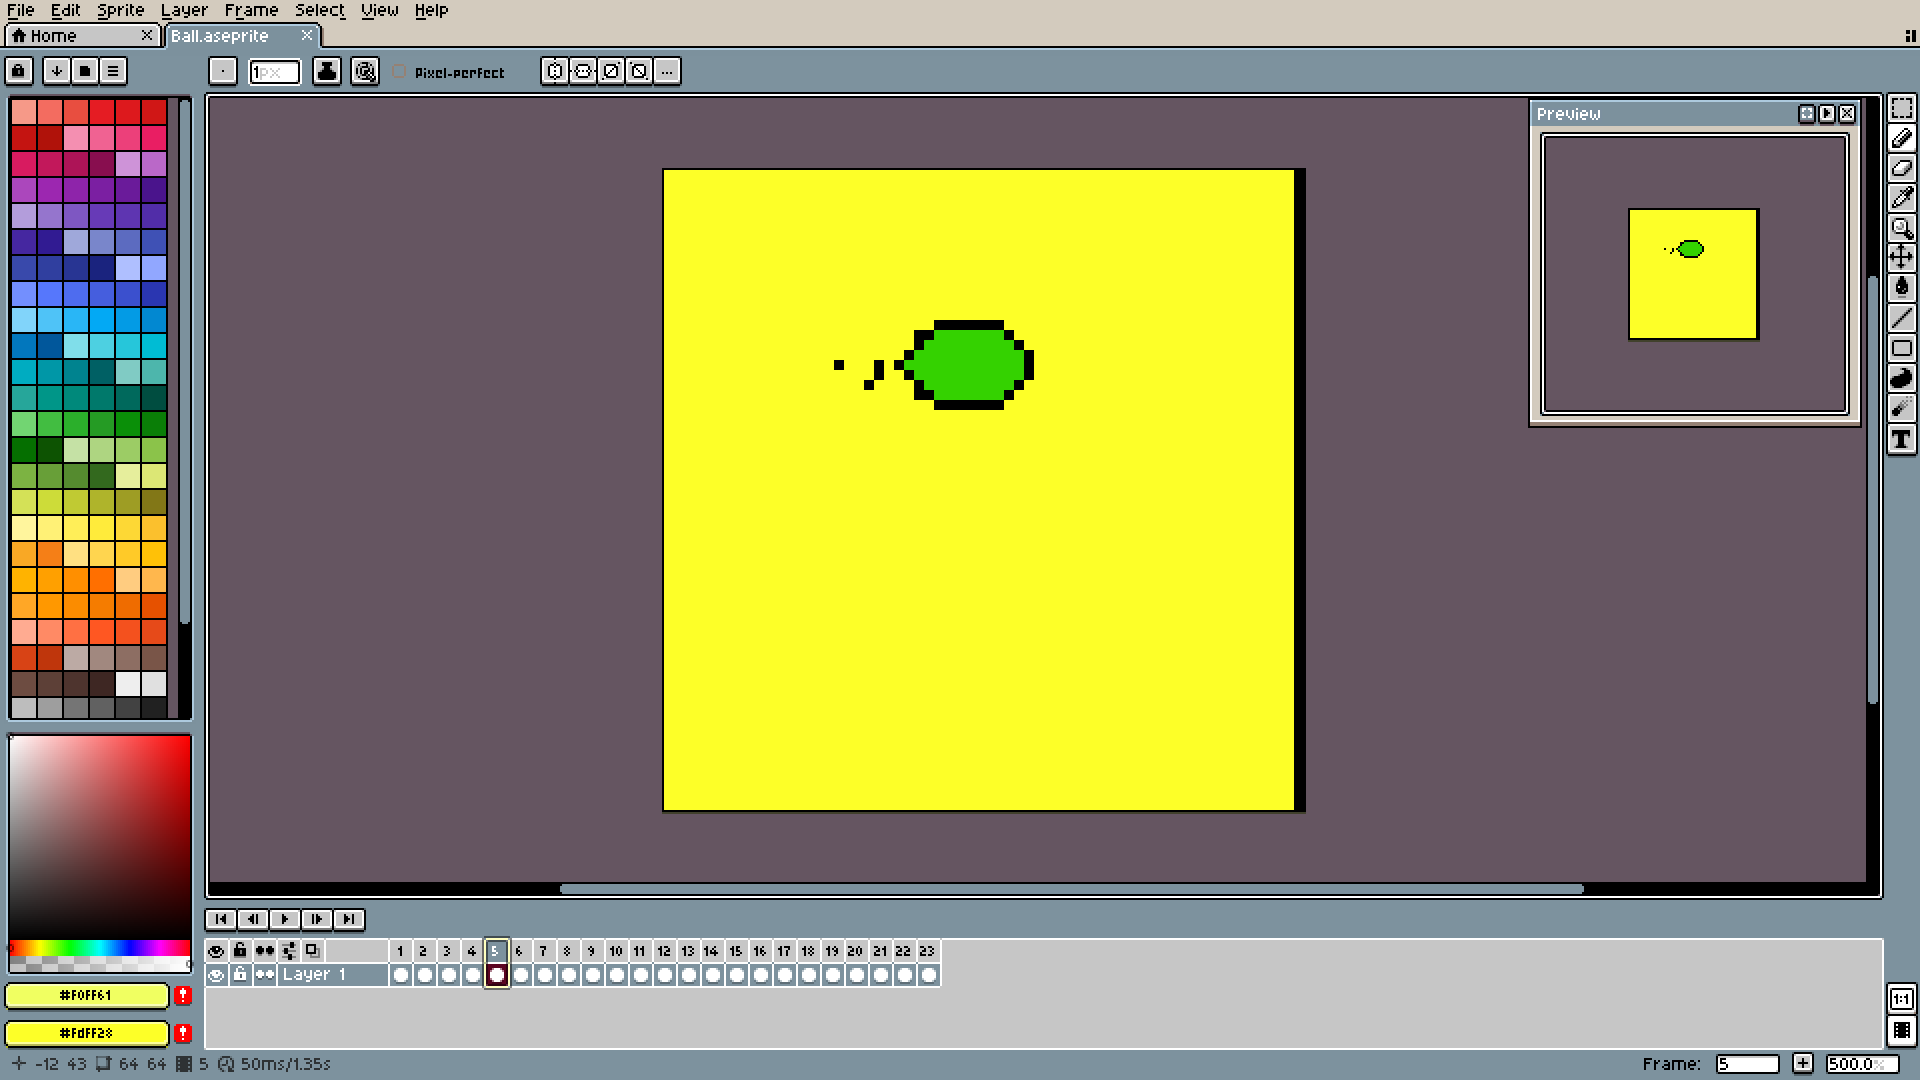Select the Zoom magnifier tool
Screen dimensions: 1920x1080
click(x=1901, y=228)
